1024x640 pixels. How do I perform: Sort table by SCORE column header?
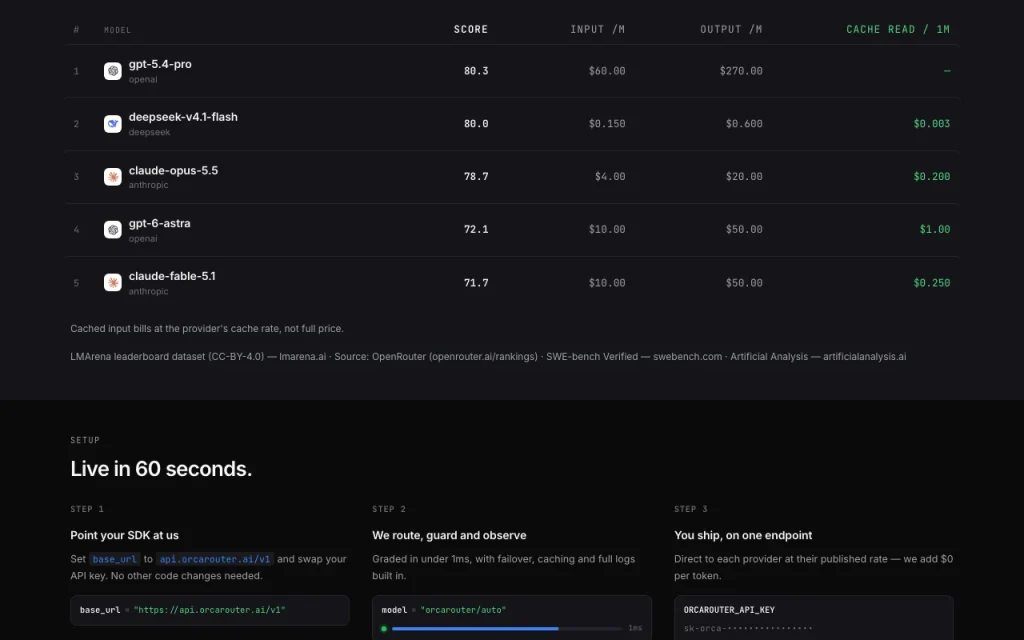coord(471,29)
